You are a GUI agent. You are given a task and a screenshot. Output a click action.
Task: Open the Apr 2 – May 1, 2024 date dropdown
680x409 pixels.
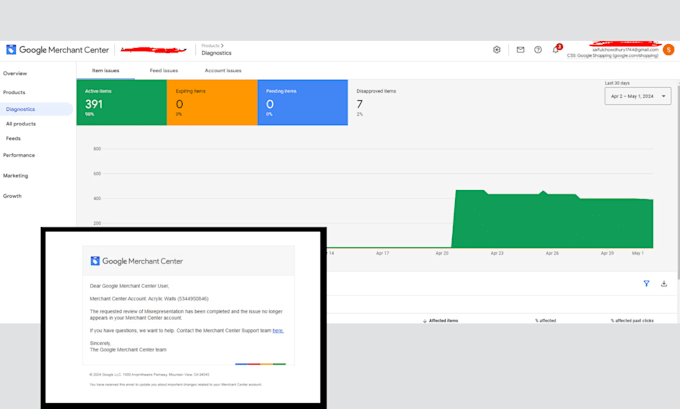638,96
